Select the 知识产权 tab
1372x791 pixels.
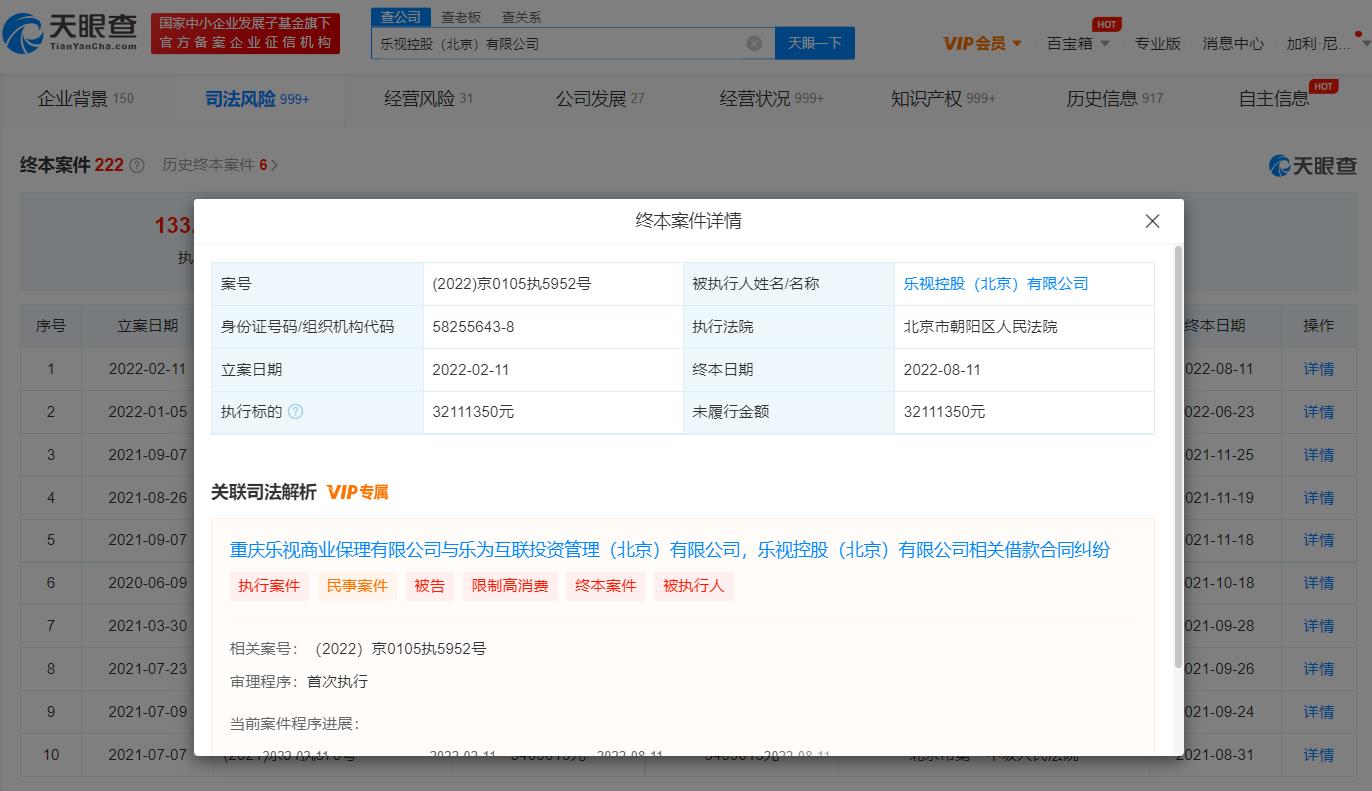pos(943,98)
